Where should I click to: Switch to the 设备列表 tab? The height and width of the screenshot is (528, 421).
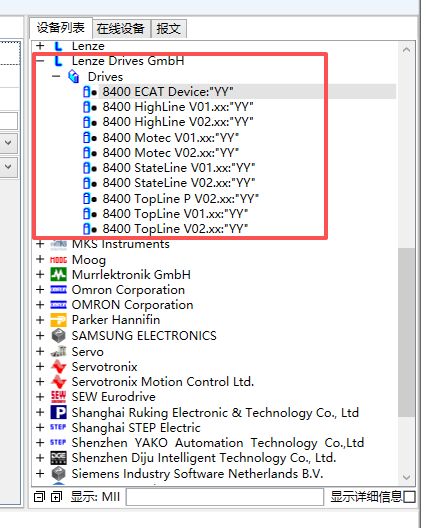pyautogui.click(x=61, y=28)
